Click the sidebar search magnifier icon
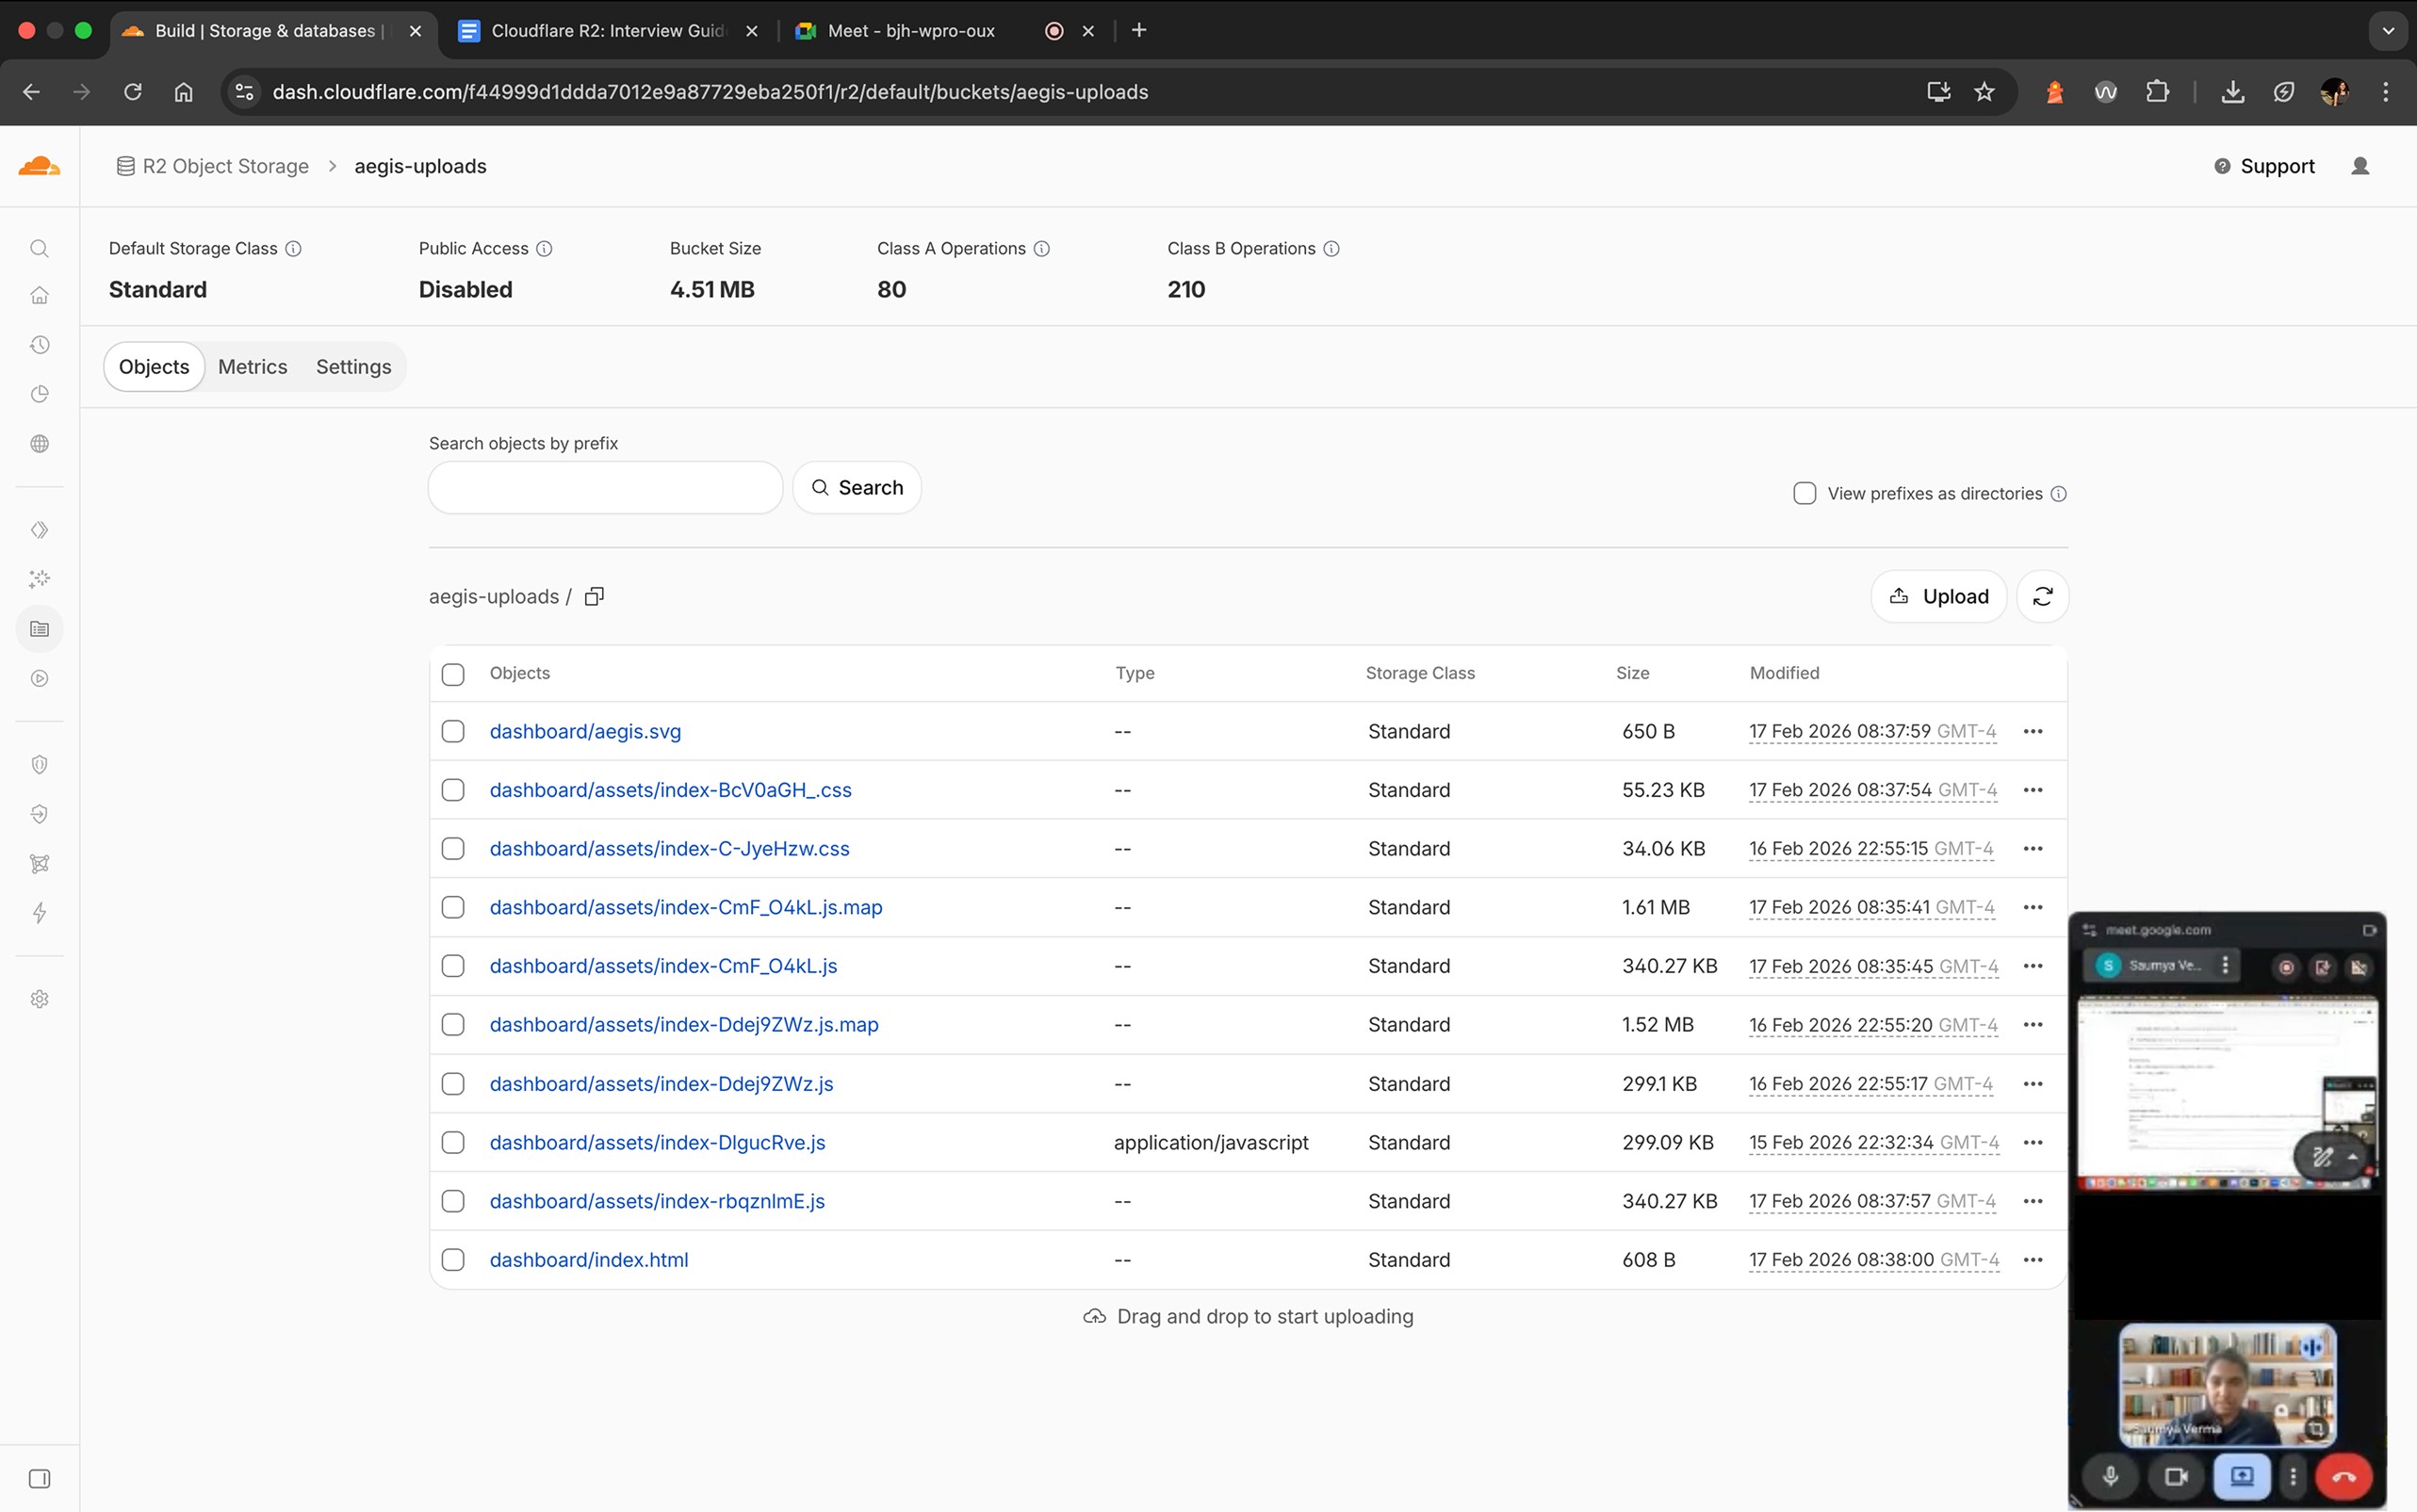 coord(39,248)
